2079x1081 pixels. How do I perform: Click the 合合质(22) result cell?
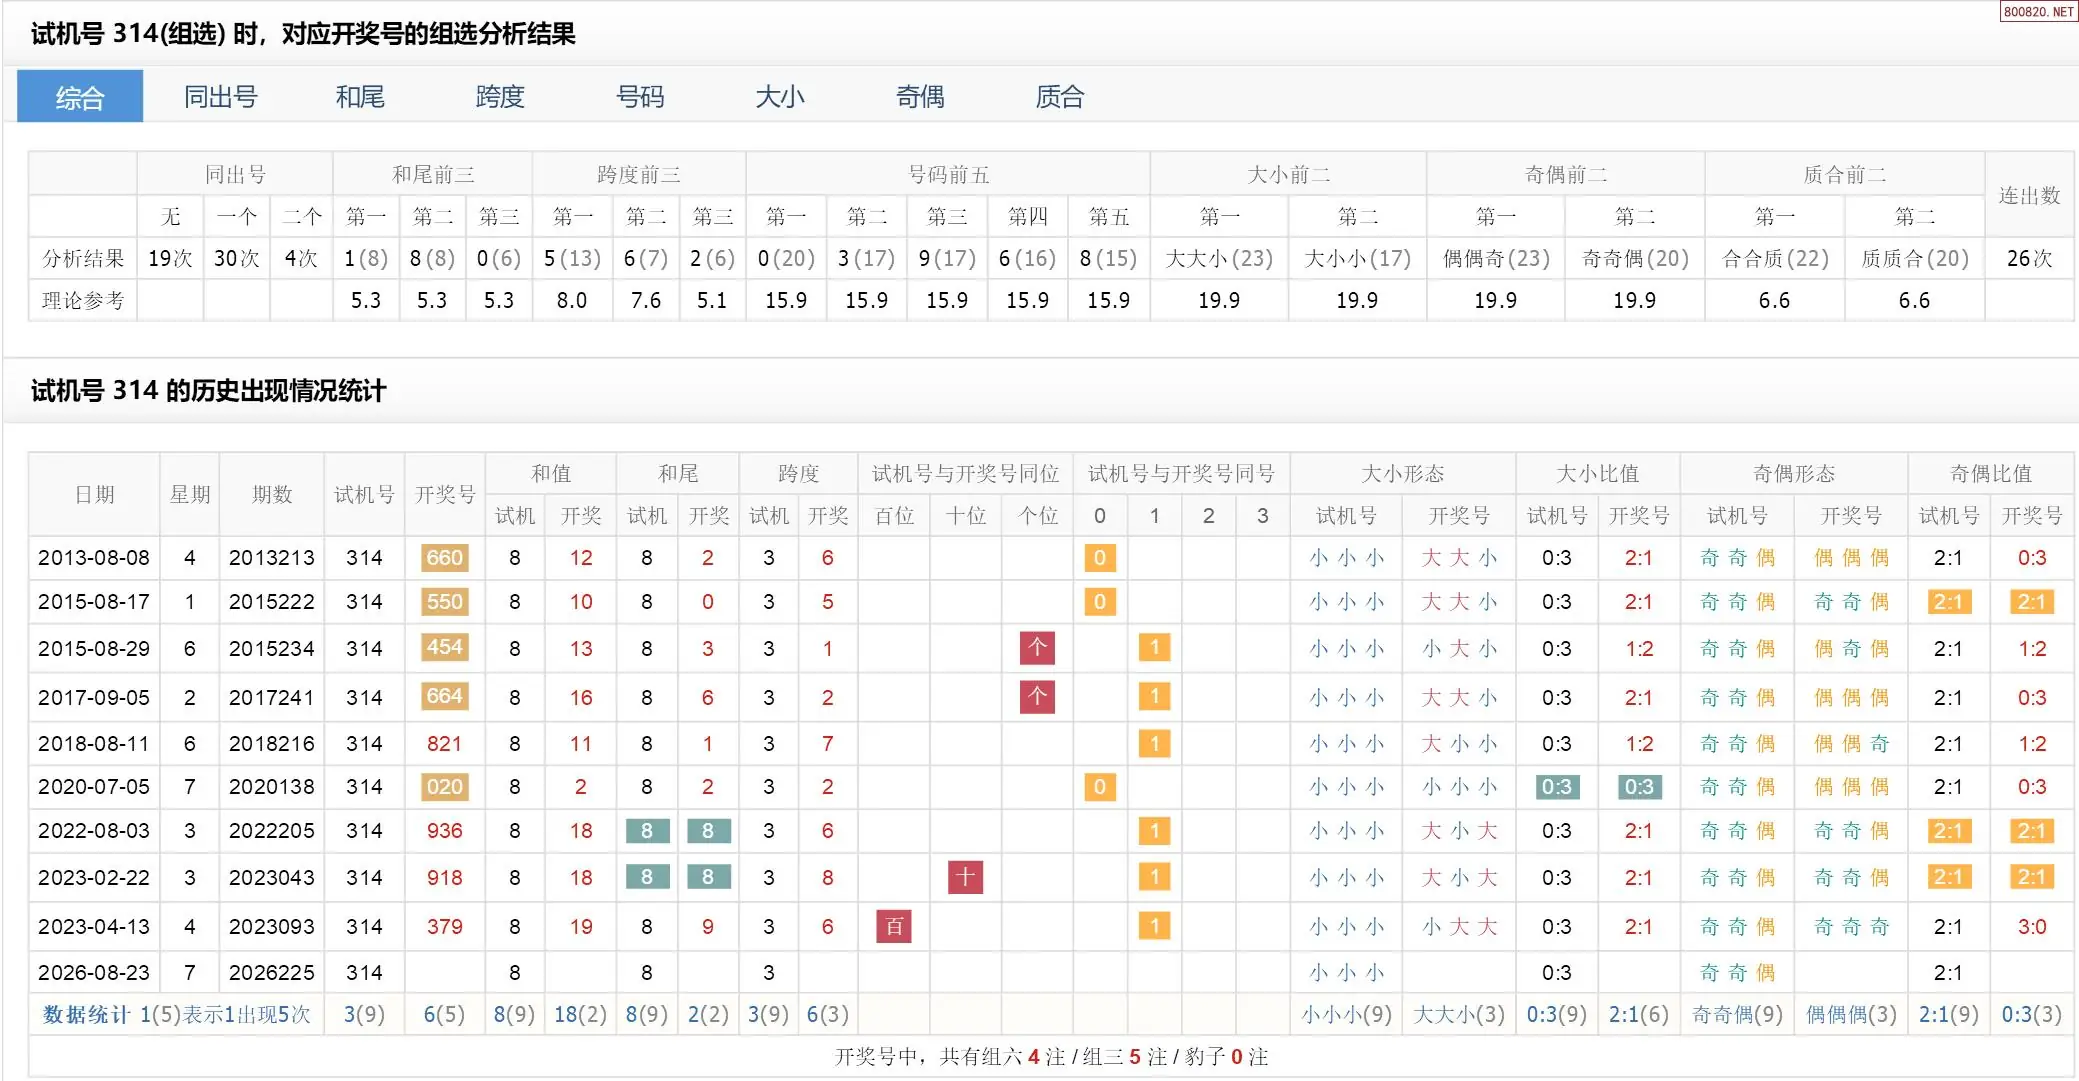(1775, 259)
